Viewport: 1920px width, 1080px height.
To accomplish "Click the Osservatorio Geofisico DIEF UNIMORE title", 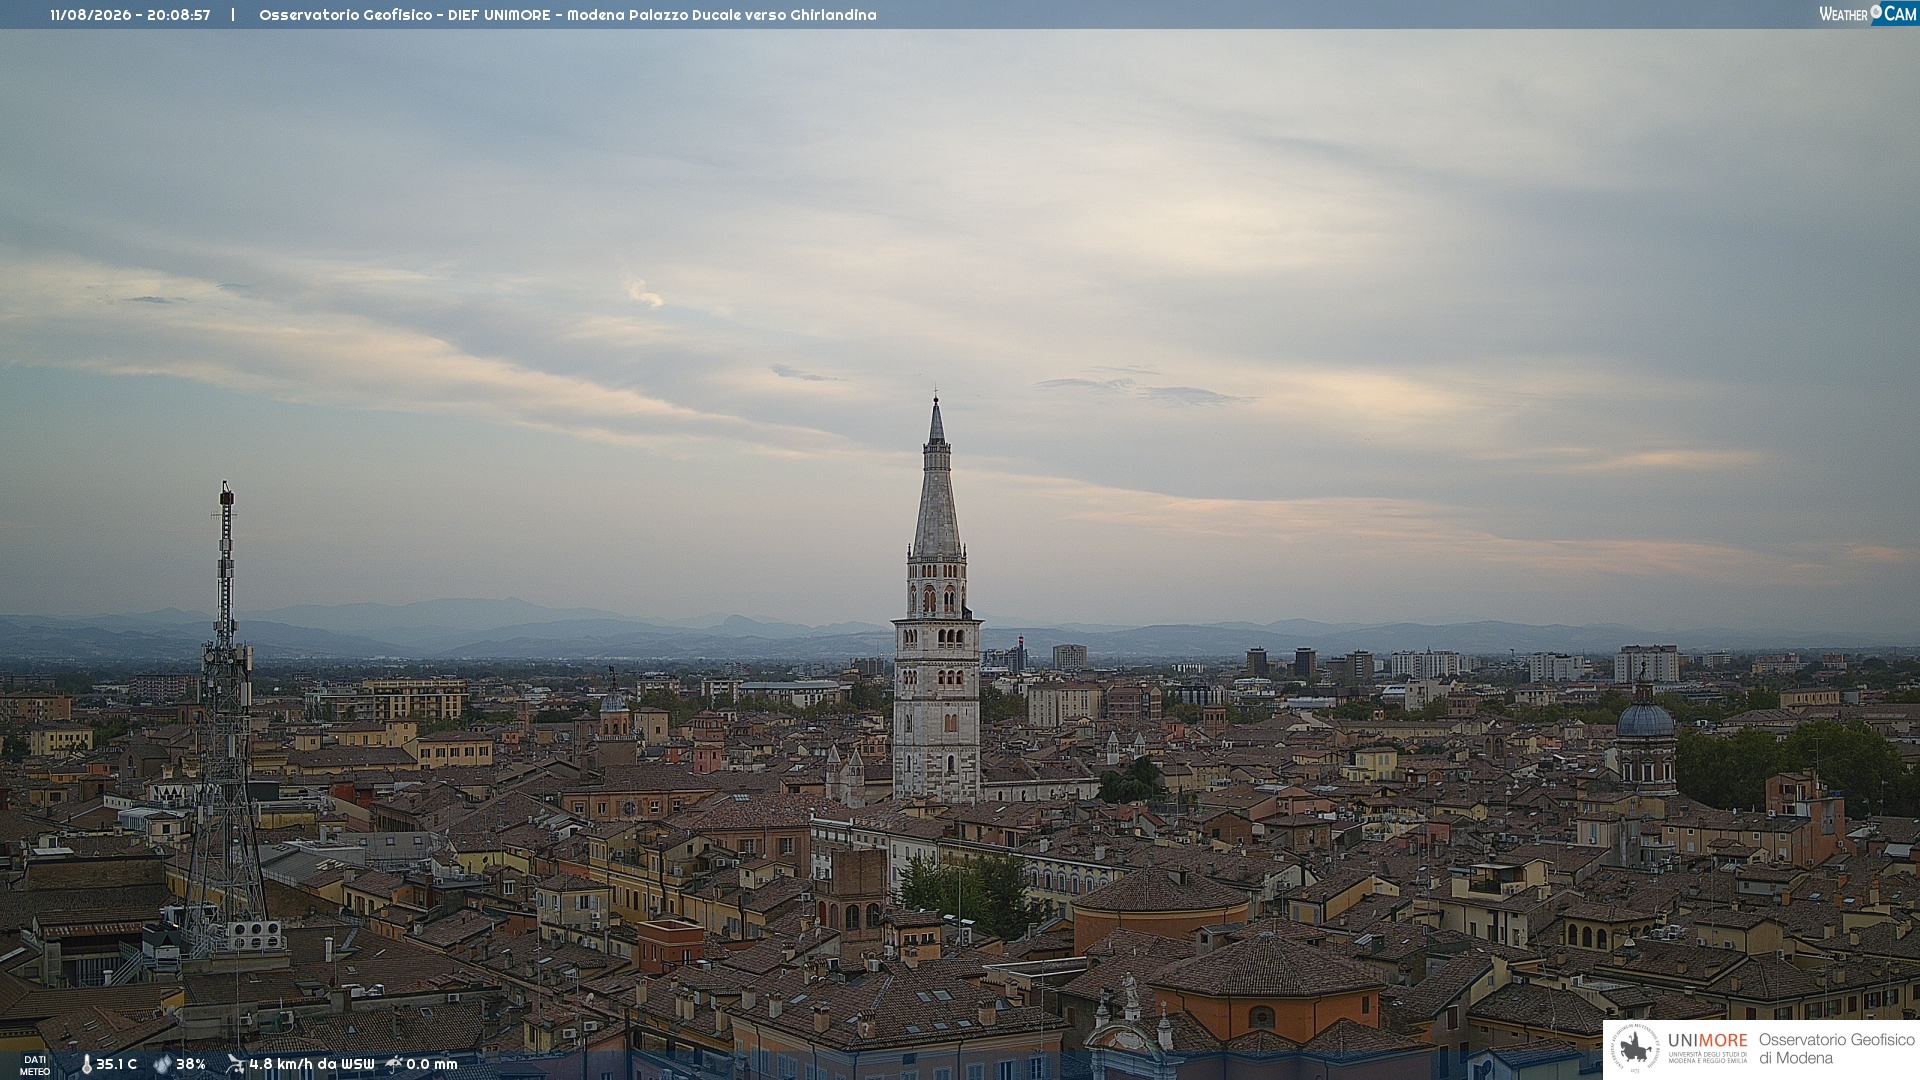I will tap(567, 15).
